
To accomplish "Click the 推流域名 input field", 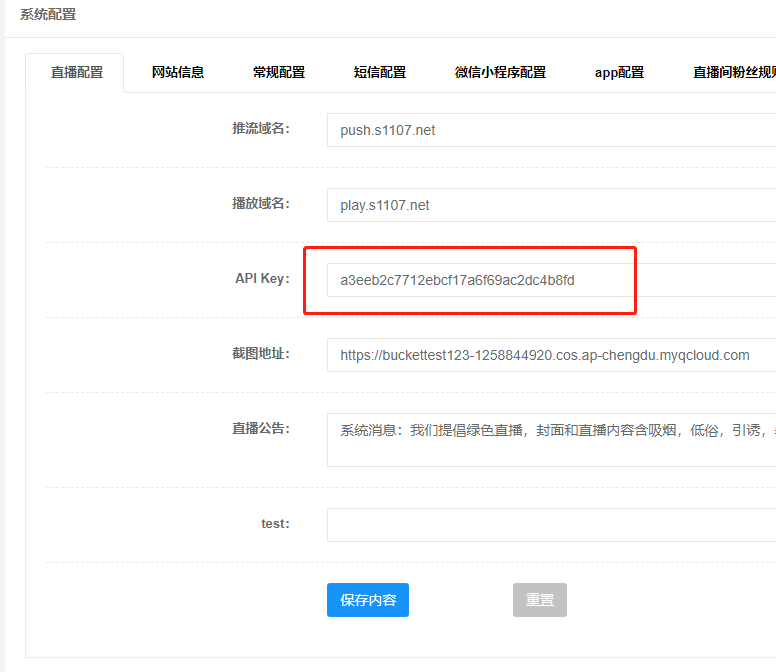I will (x=551, y=130).
